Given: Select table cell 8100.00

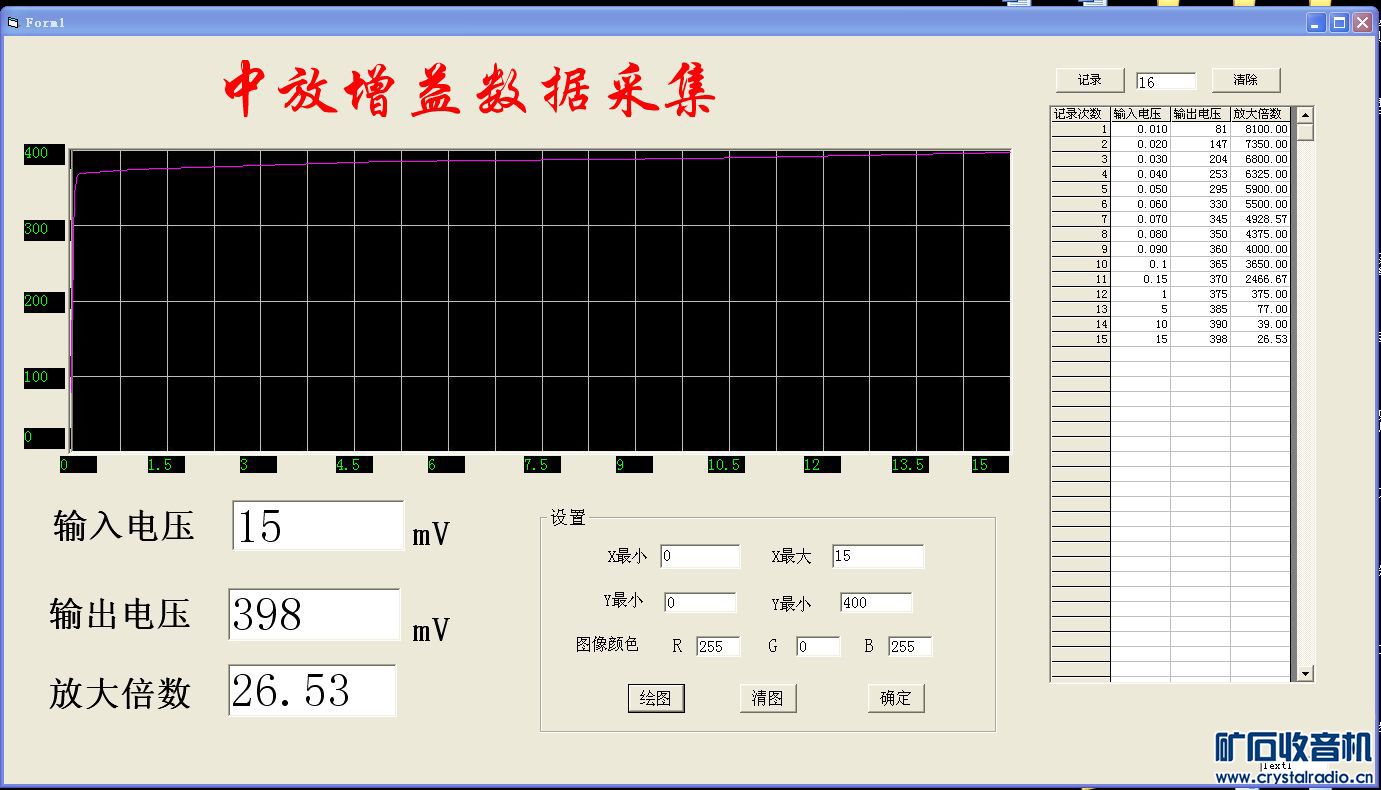Looking at the screenshot, I should point(1260,129).
